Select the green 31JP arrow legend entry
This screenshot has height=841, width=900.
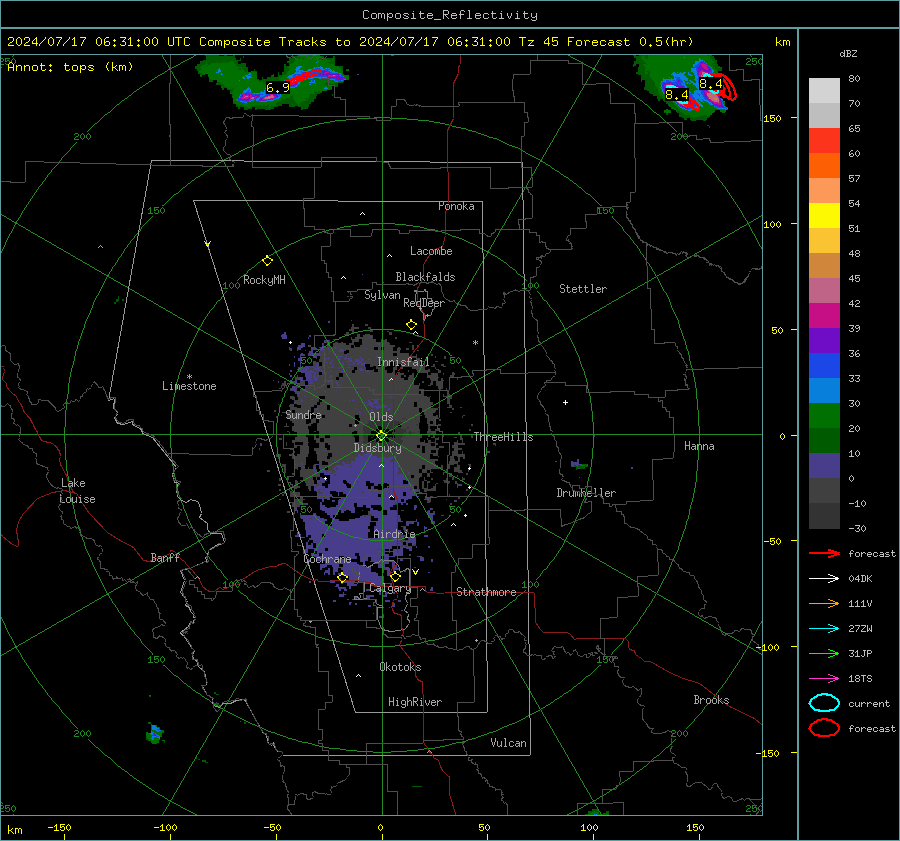(x=824, y=653)
